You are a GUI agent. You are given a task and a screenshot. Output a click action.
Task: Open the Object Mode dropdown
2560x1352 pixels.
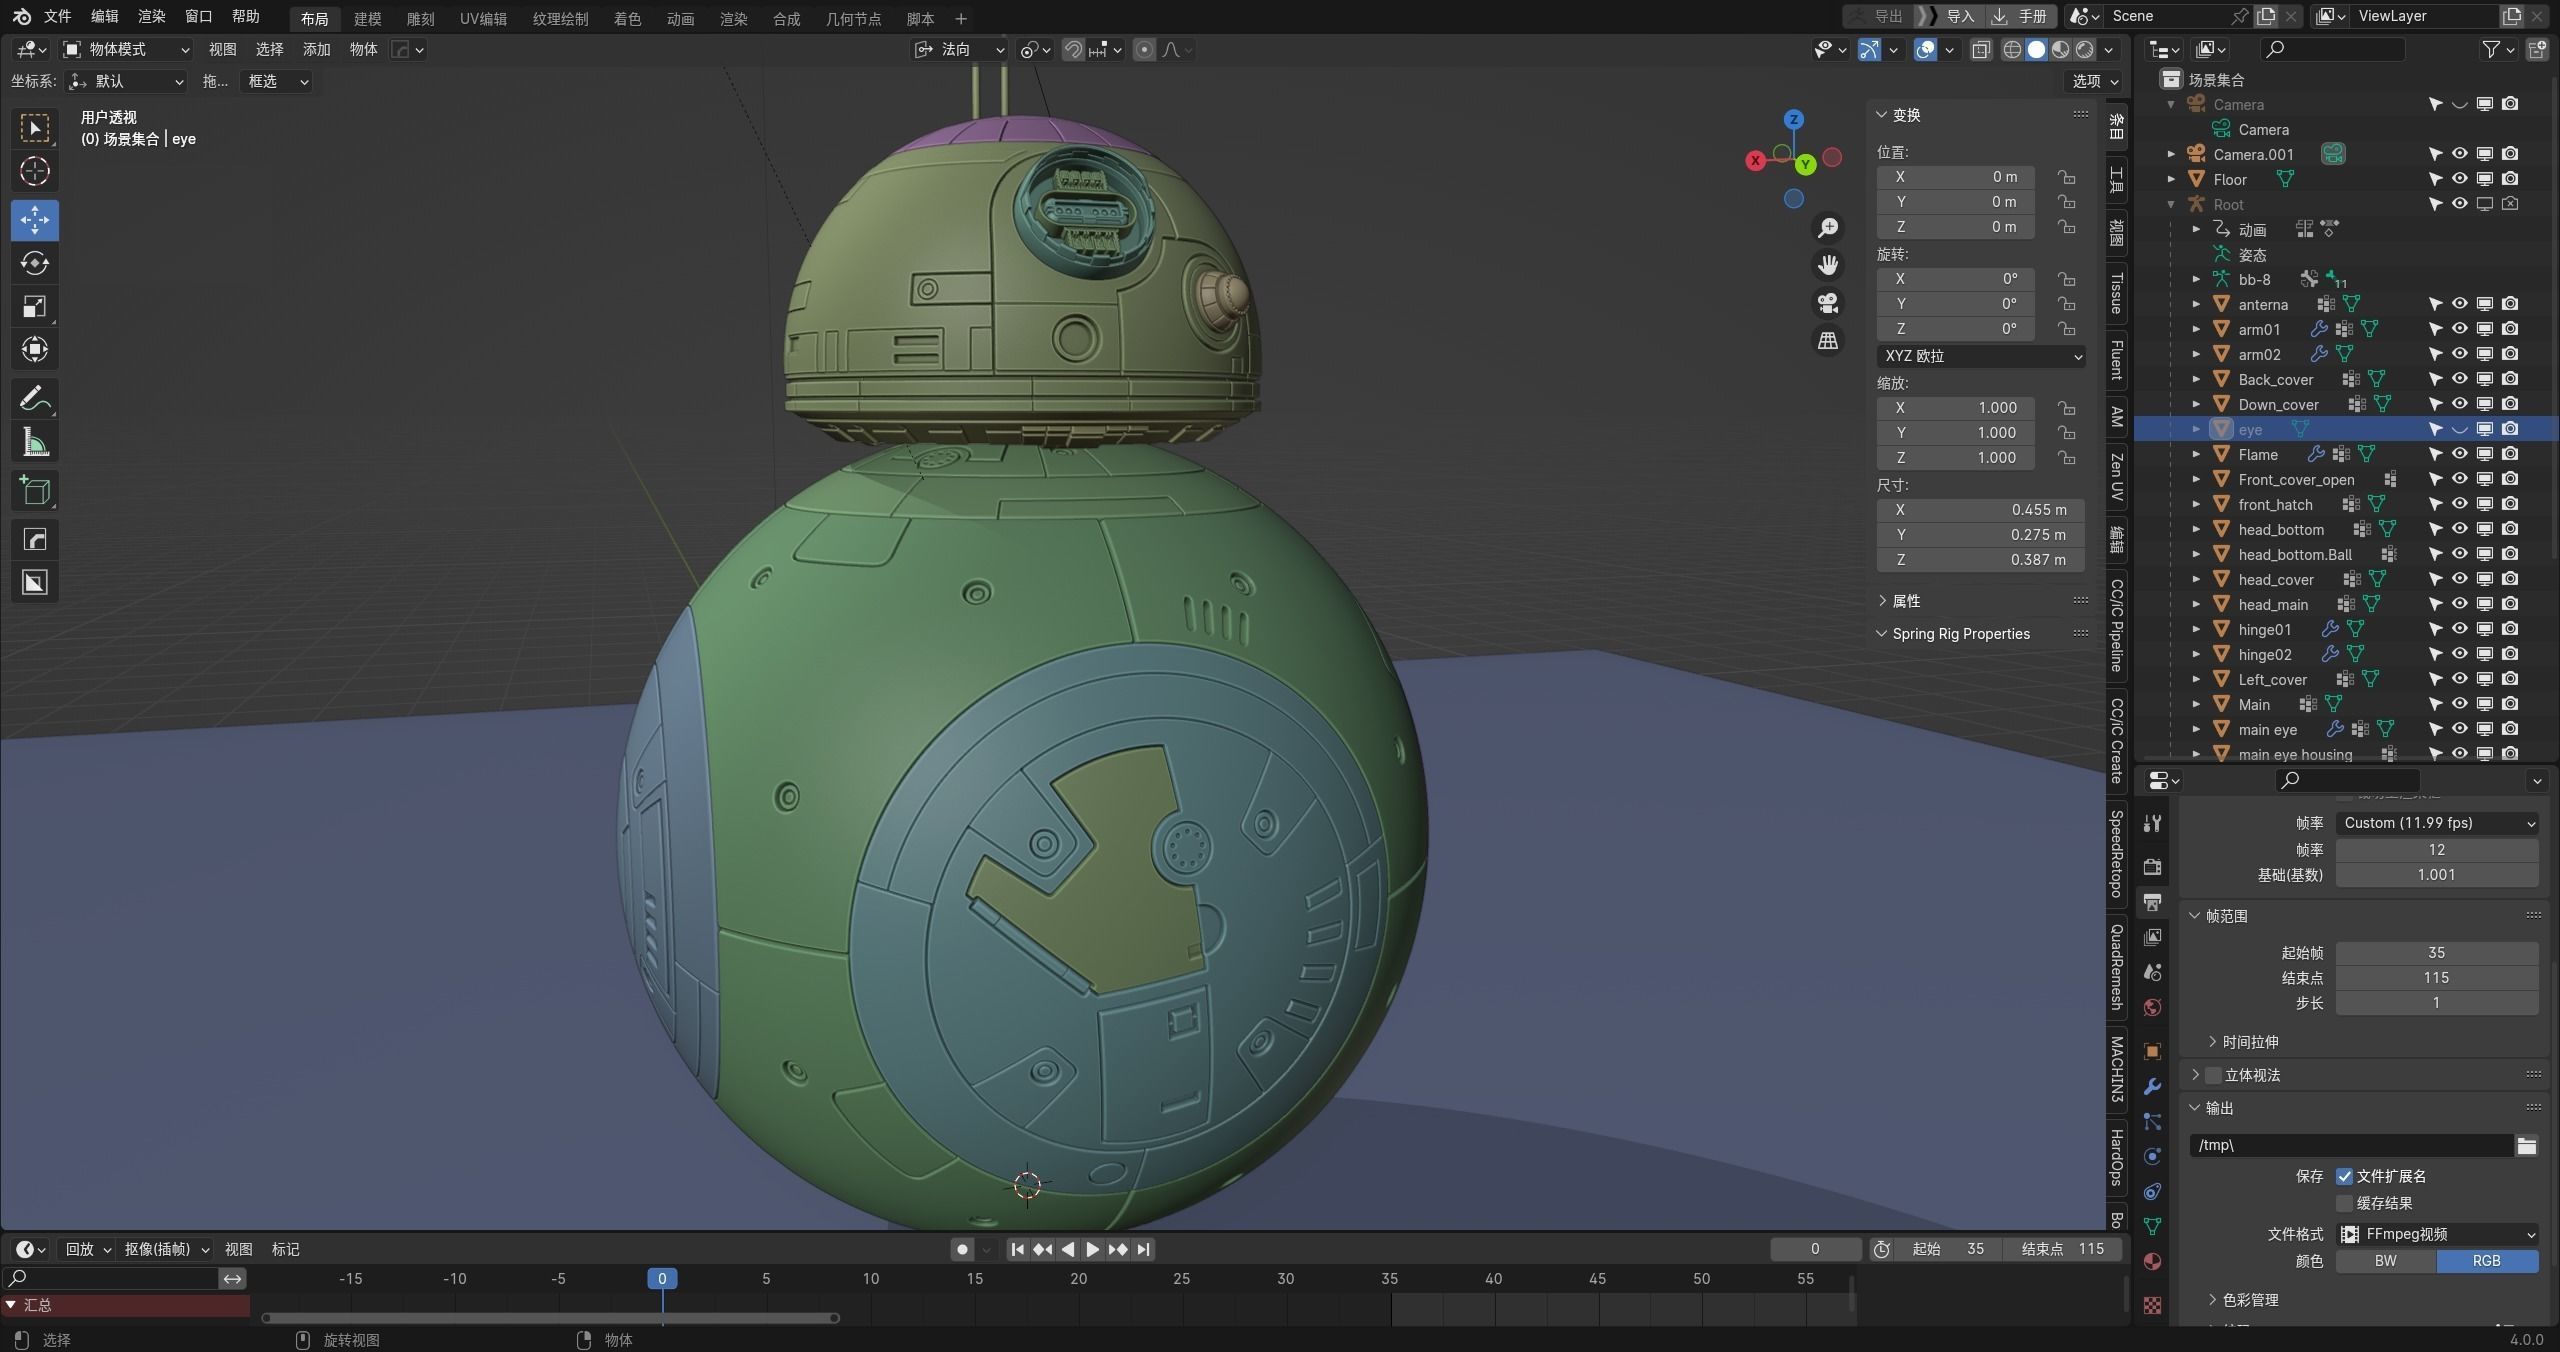click(x=126, y=50)
